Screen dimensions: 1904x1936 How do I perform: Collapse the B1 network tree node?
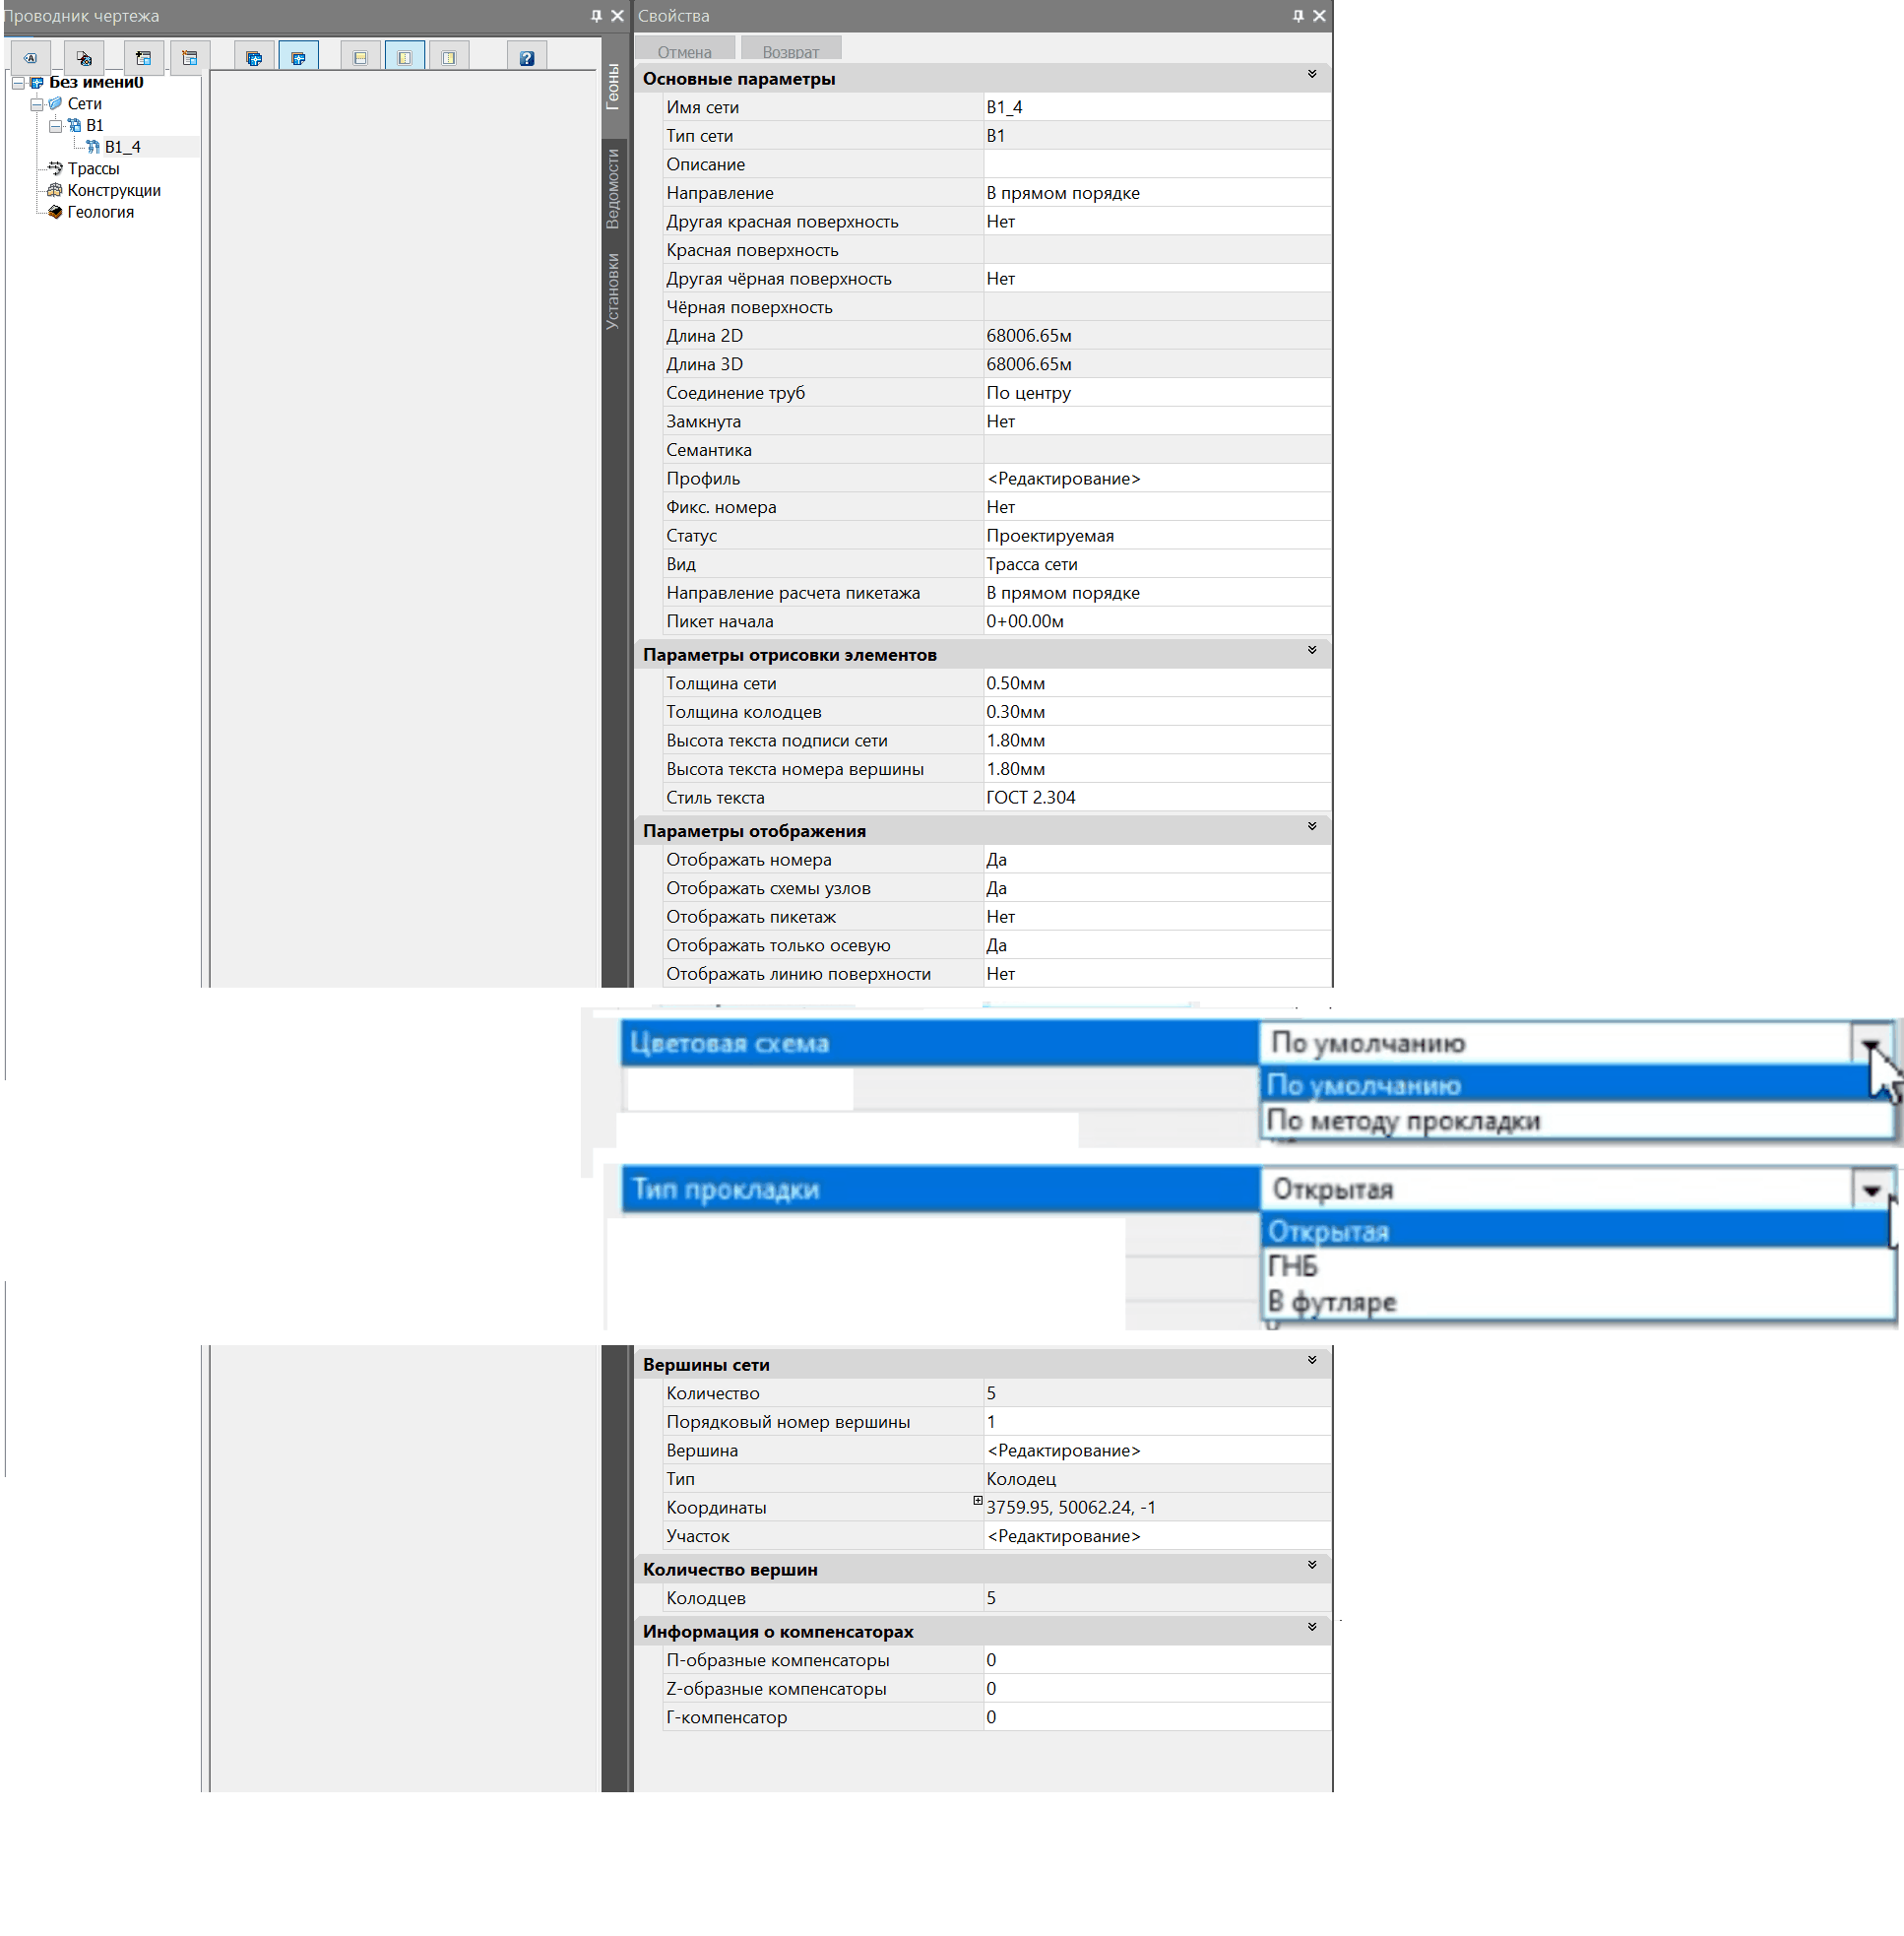coord(55,126)
